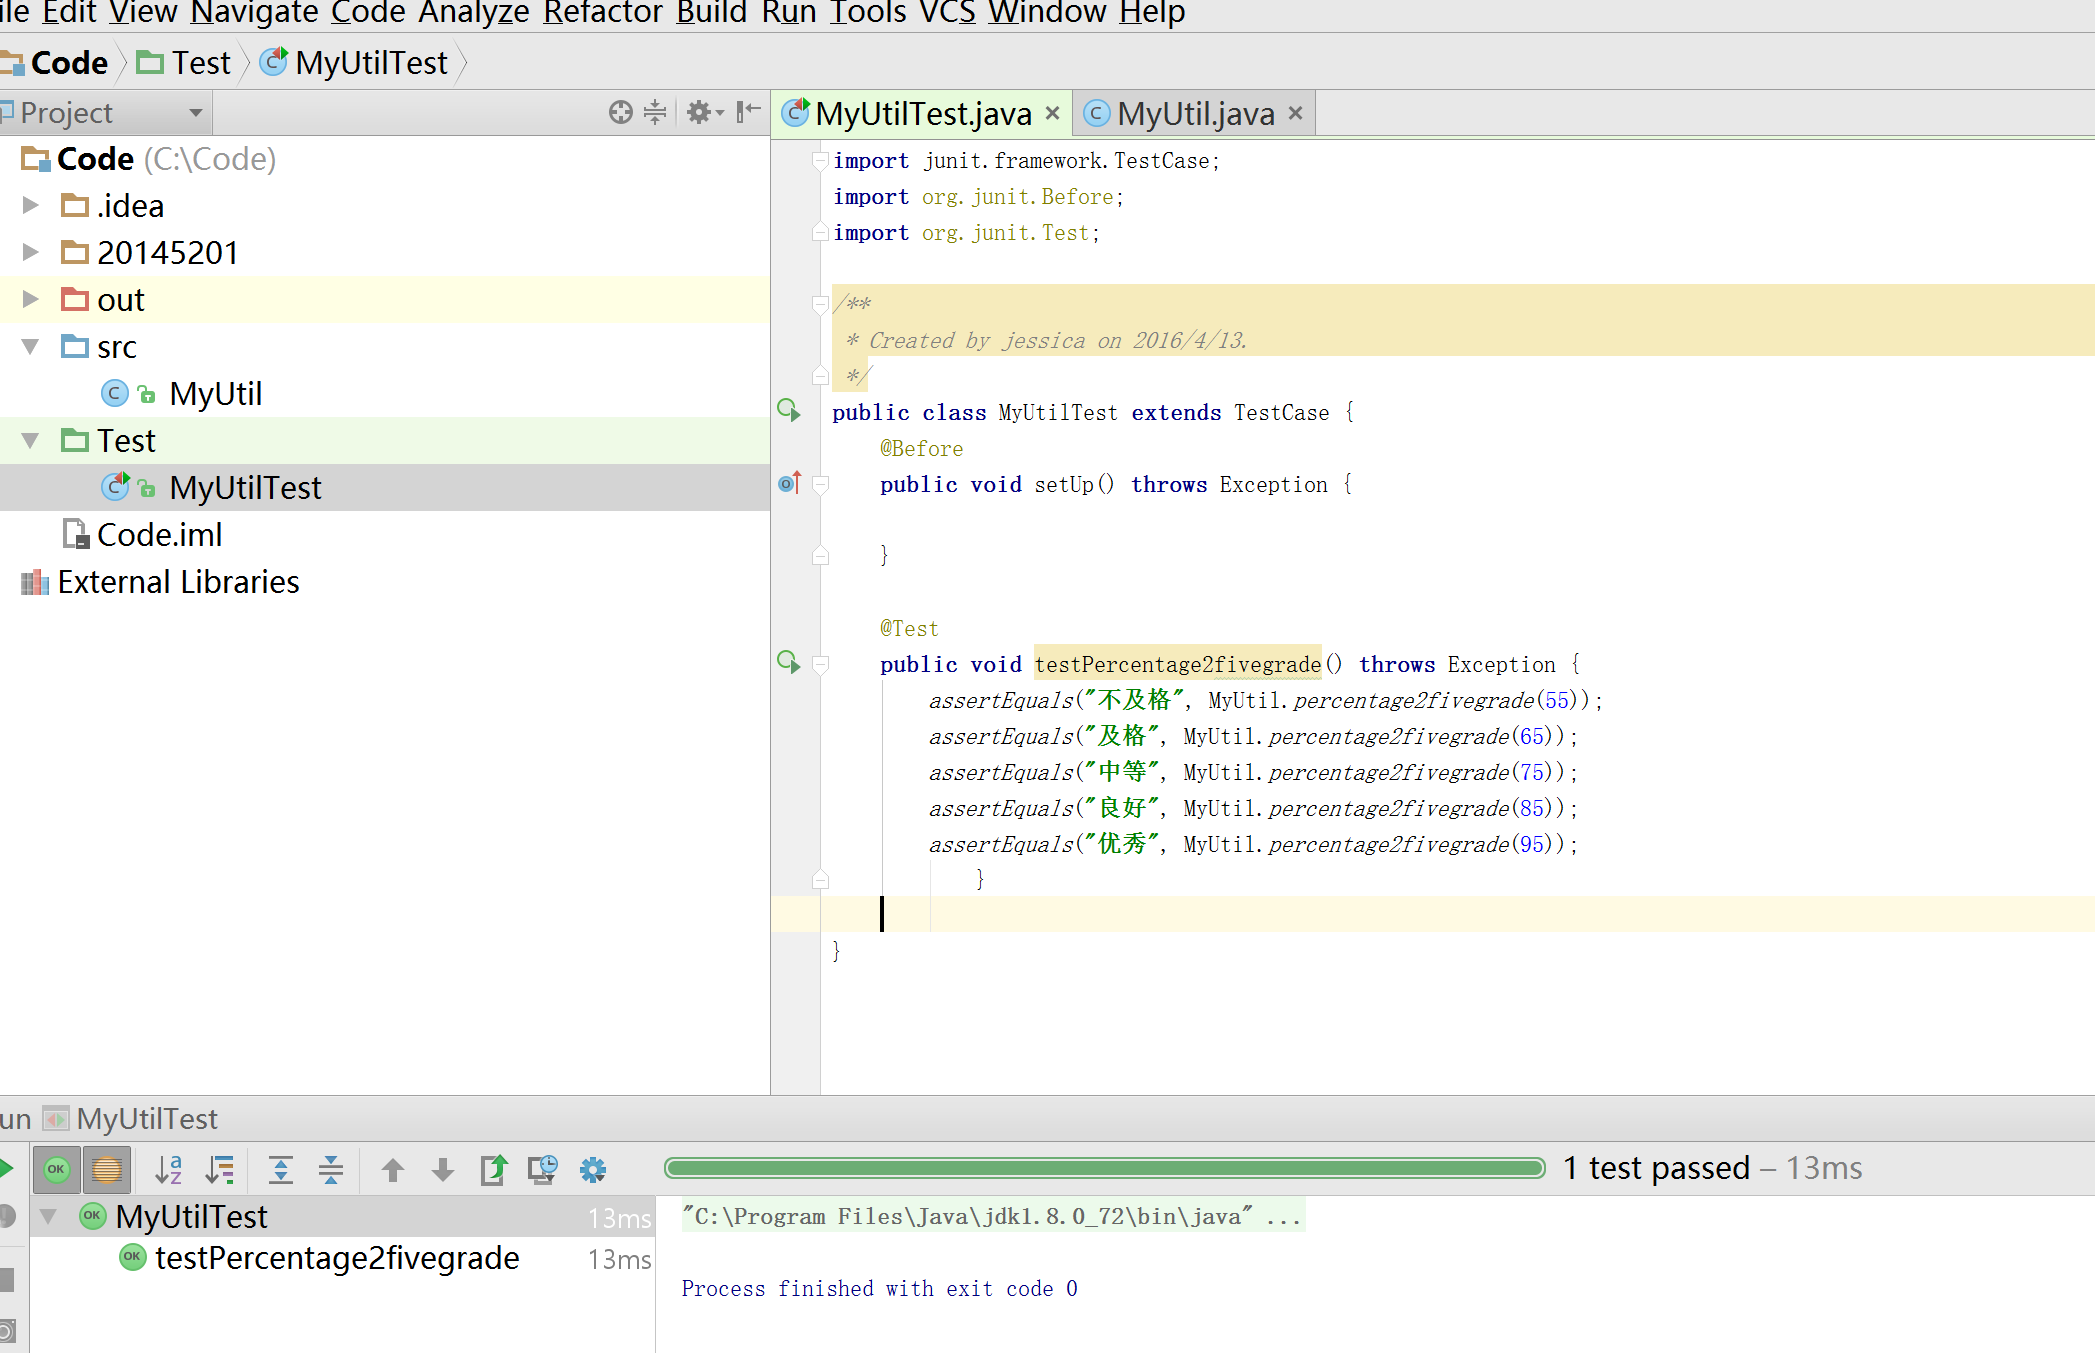Open the Tools menu
Screen dimensions: 2095x1353
click(867, 13)
